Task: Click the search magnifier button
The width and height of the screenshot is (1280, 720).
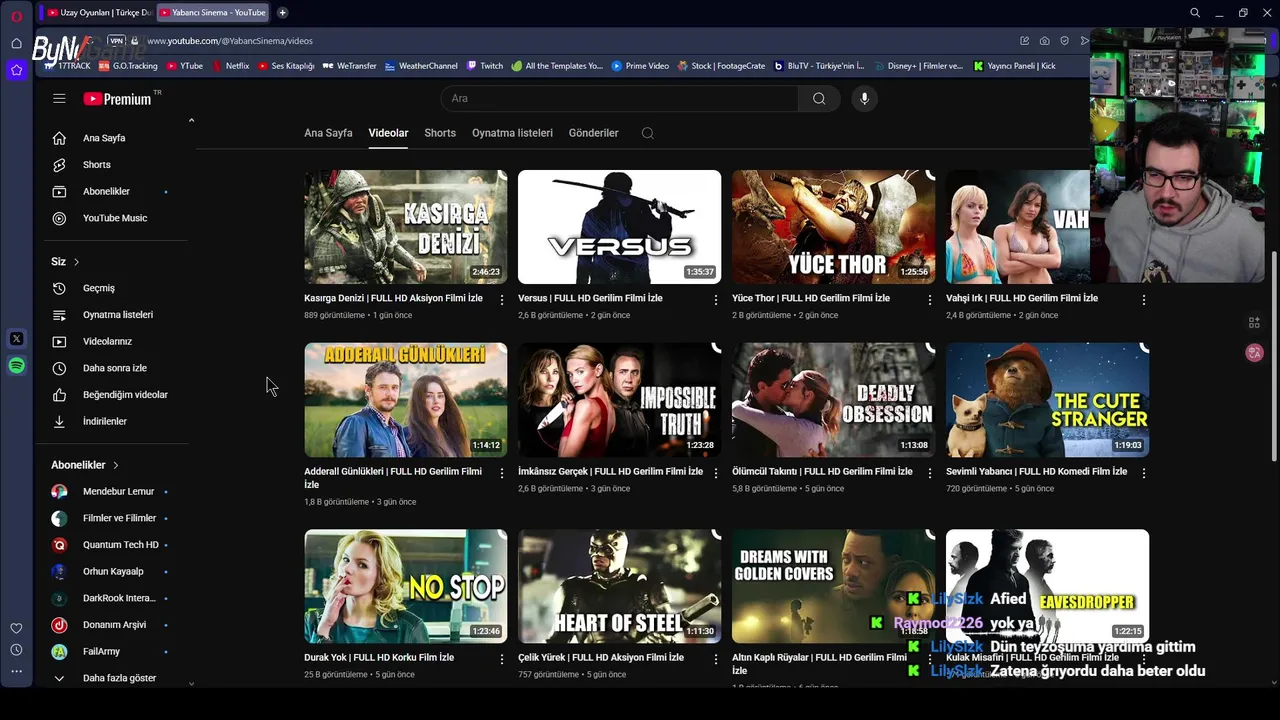Action: [x=819, y=98]
